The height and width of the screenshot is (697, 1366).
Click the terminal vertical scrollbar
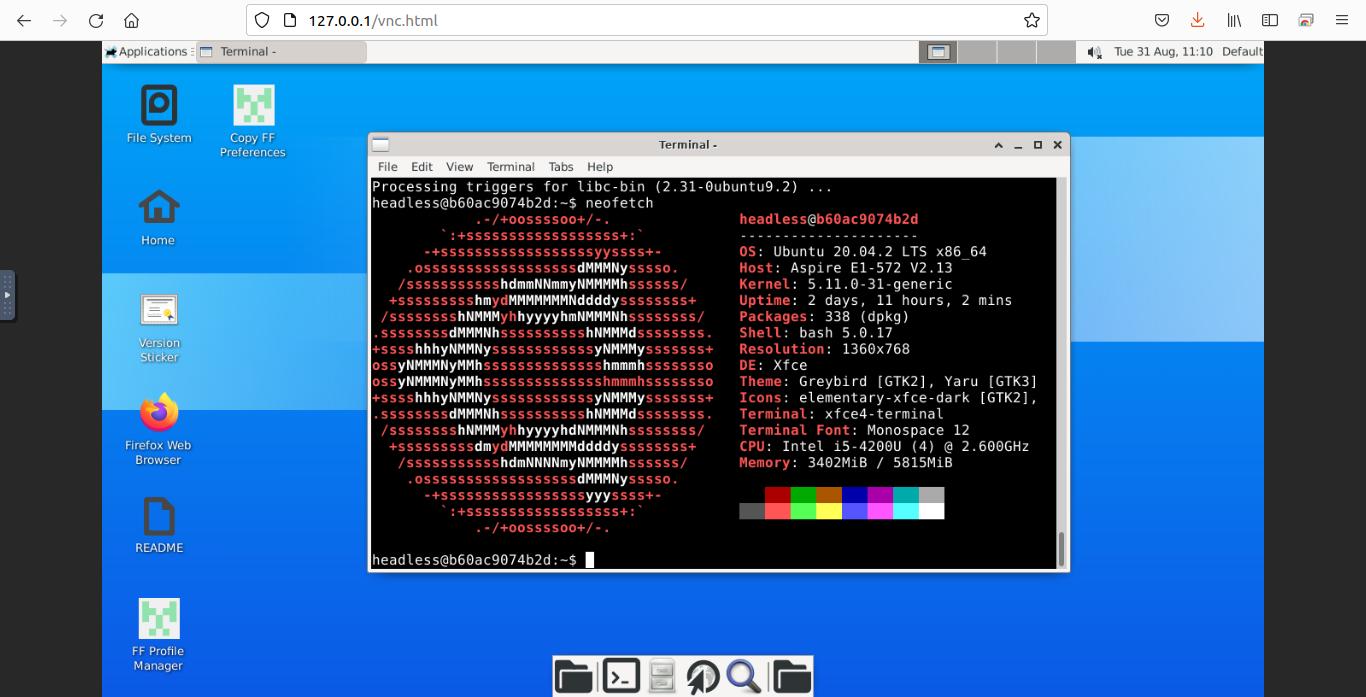(1062, 549)
